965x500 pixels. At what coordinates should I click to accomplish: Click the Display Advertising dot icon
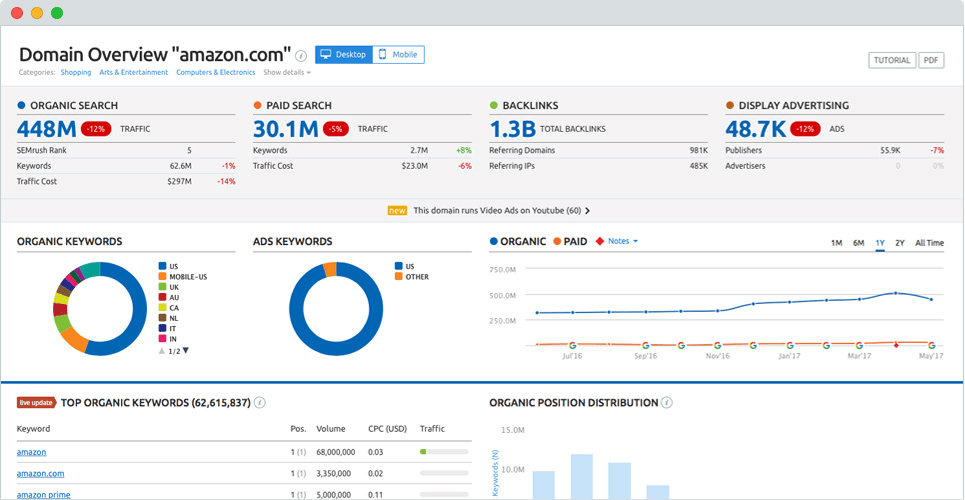pyautogui.click(x=730, y=105)
